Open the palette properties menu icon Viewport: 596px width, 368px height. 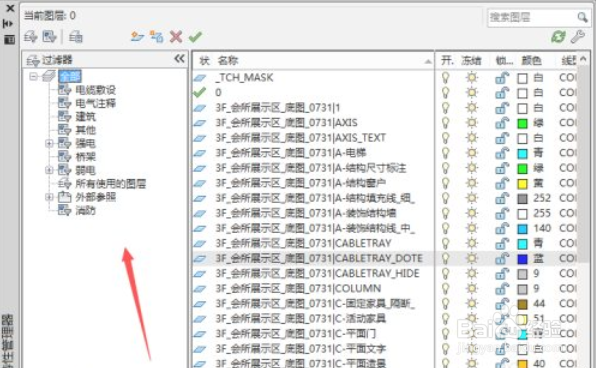tap(9, 39)
